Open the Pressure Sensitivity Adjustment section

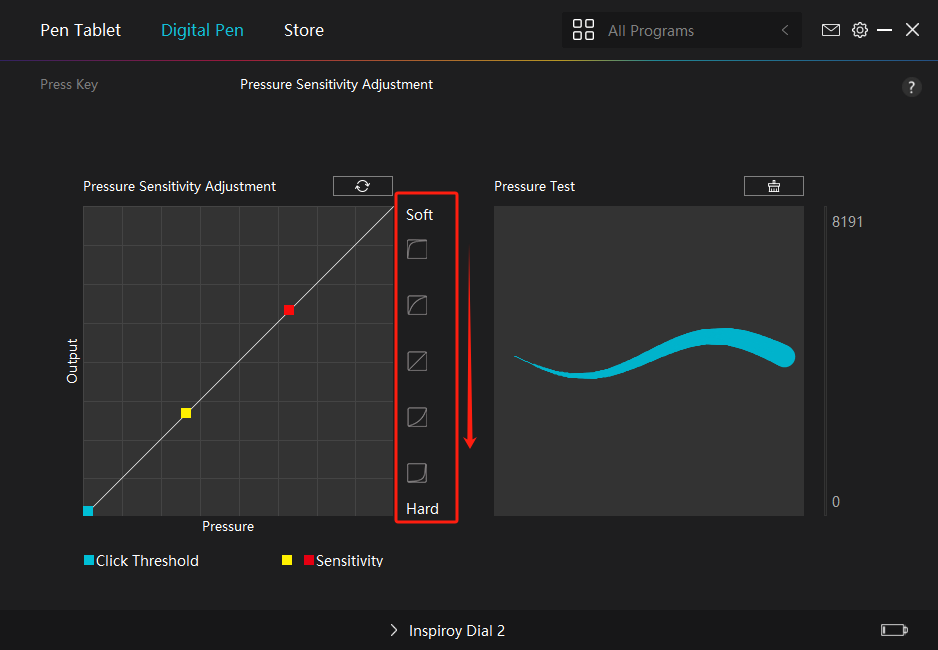point(336,85)
